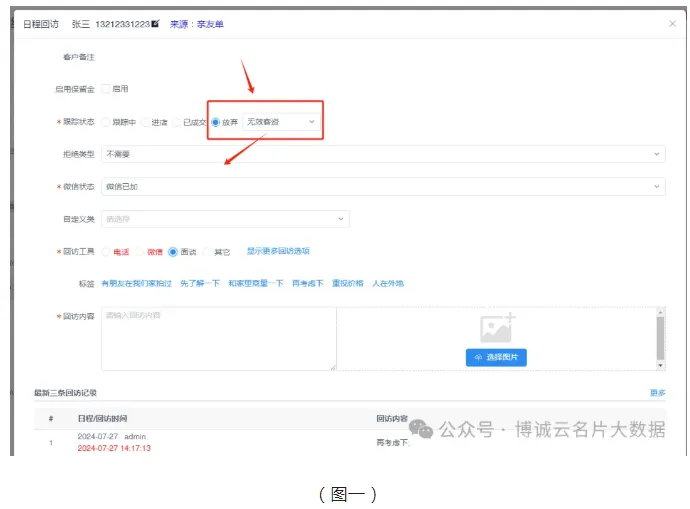Expand the 自定义类 select box
Viewport: 690px width, 509px height.
pyautogui.click(x=225, y=219)
